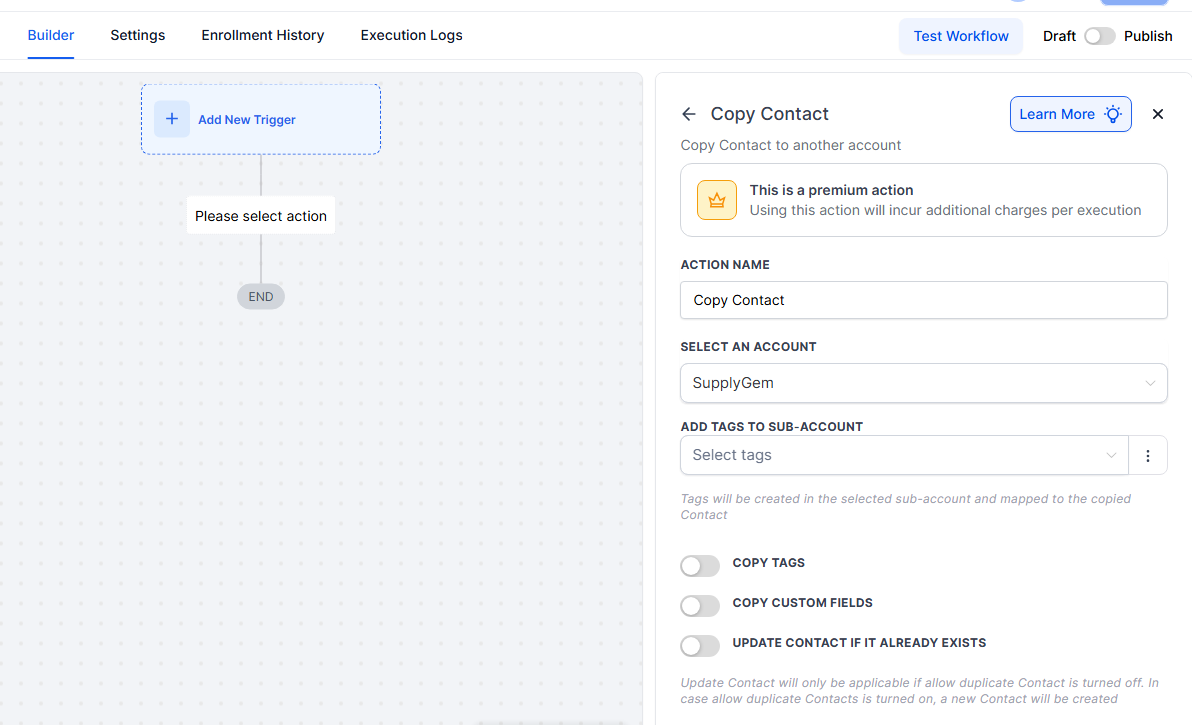The image size is (1192, 725).
Task: Click the lightbulb icon in Learn More
Action: (1112, 114)
